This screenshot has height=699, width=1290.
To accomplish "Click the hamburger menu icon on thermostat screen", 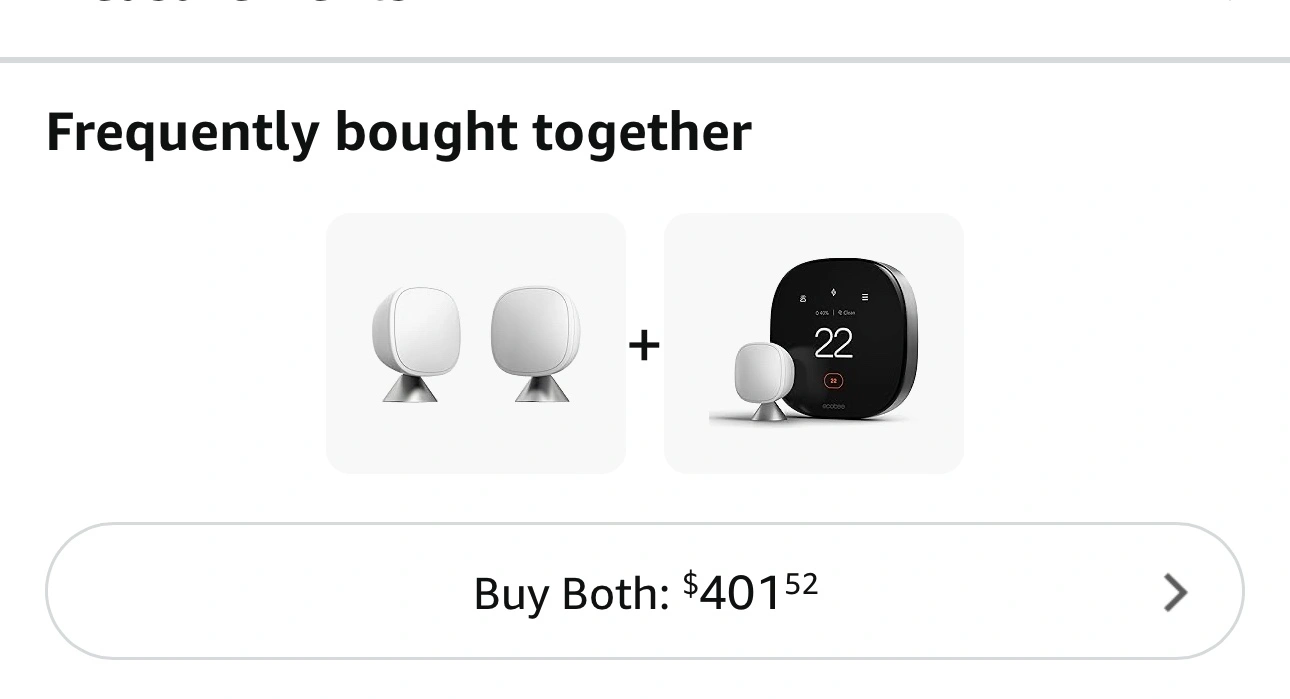I will [865, 297].
